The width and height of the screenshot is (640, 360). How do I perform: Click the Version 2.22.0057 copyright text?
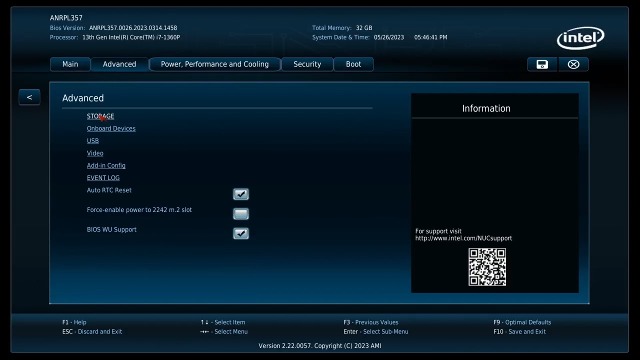(x=320, y=346)
